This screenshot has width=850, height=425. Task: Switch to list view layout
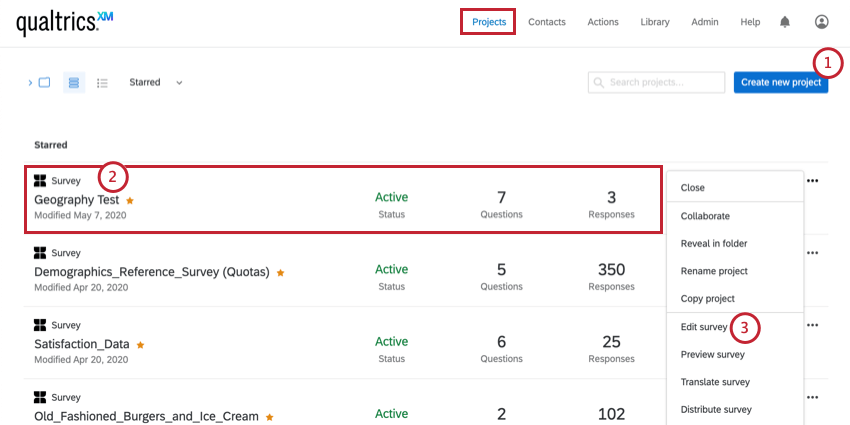click(x=102, y=83)
